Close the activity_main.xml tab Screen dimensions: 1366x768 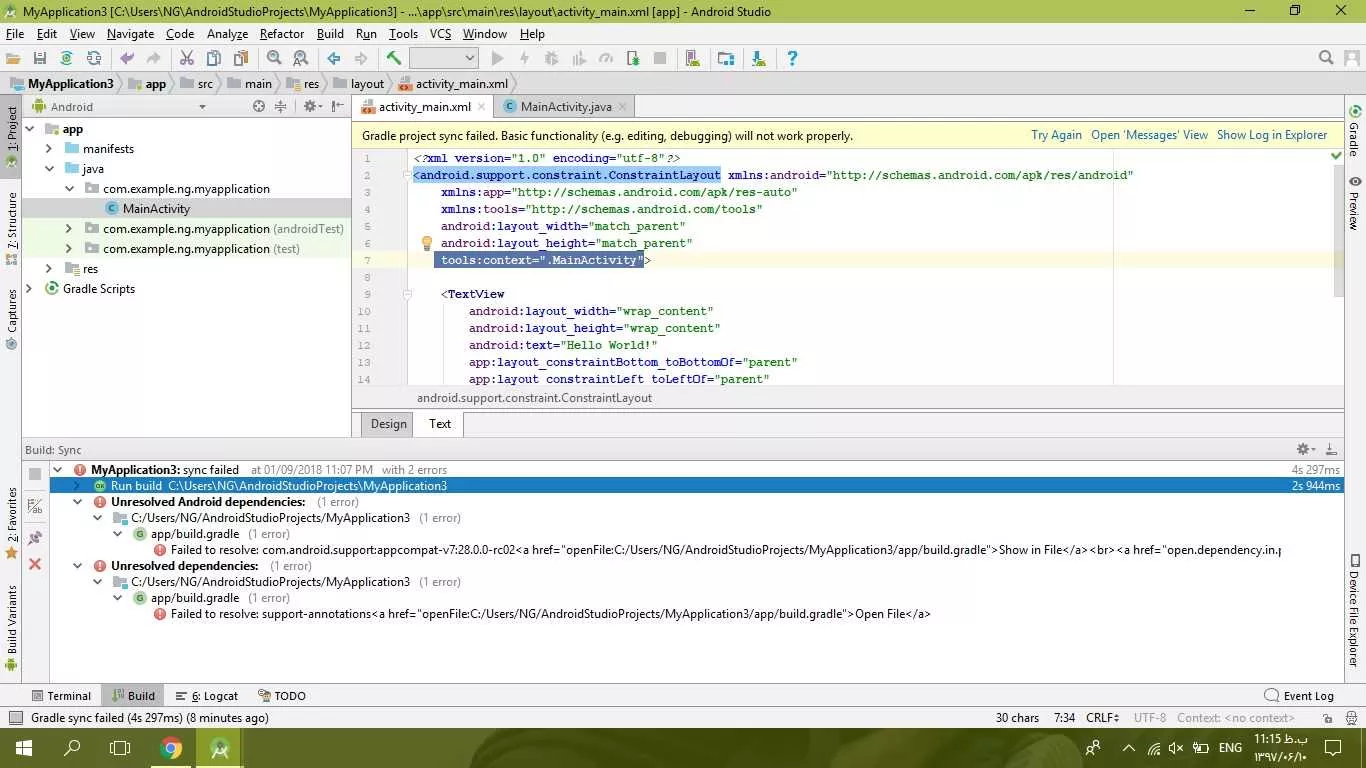[482, 107]
